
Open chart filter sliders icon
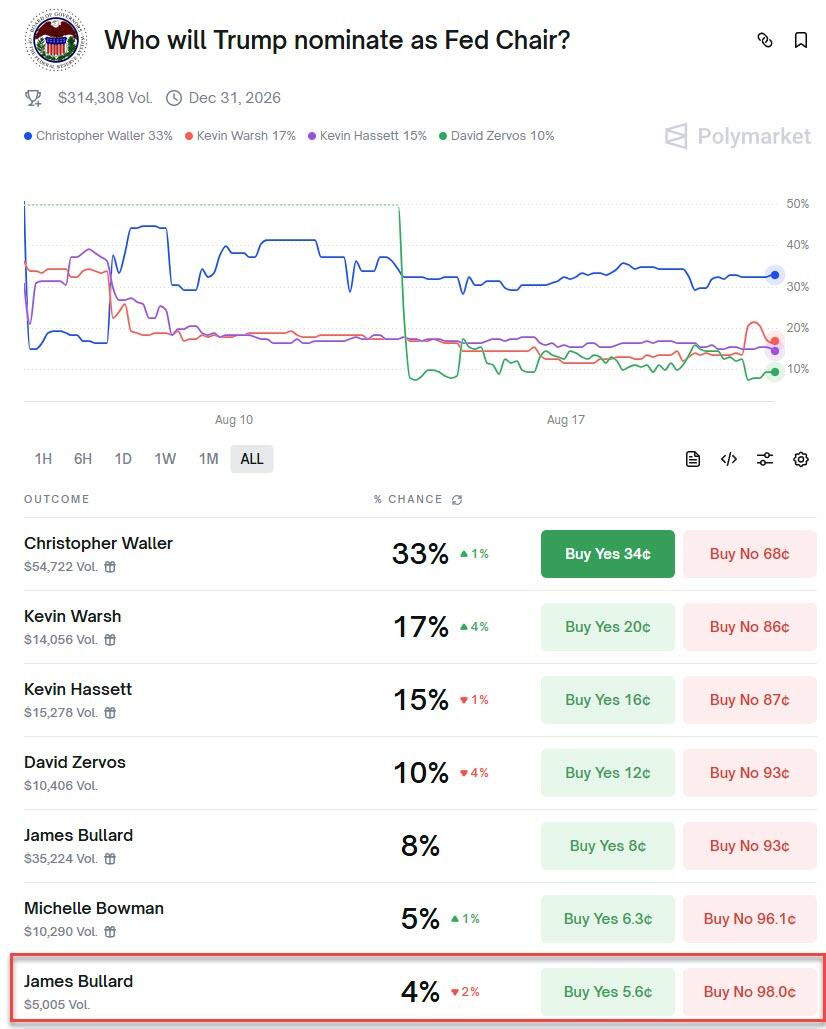[765, 459]
